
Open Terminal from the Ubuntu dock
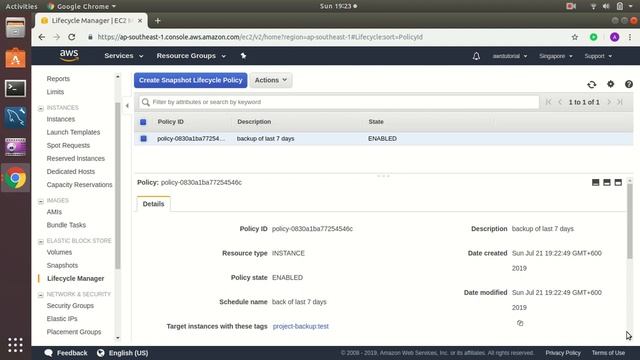coord(16,88)
